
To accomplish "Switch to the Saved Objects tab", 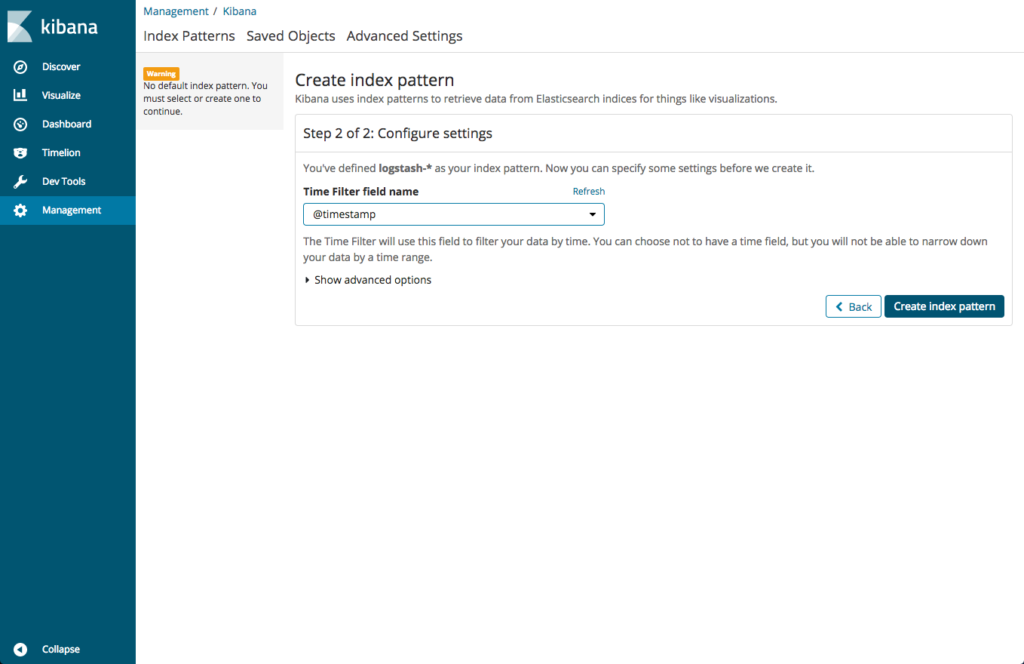I will tap(290, 36).
